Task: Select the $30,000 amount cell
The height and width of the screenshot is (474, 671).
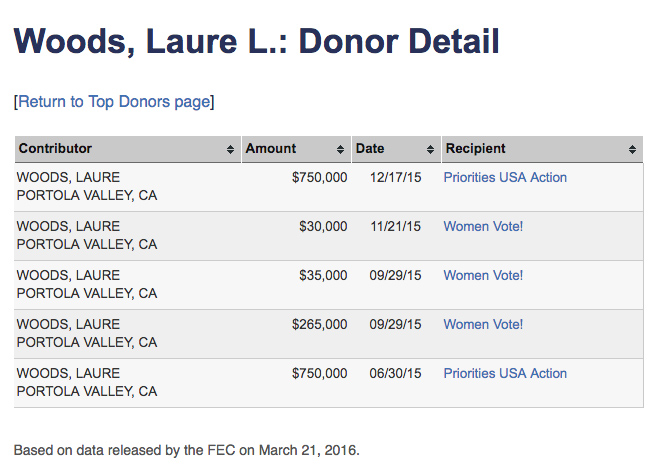Action: coord(323,226)
